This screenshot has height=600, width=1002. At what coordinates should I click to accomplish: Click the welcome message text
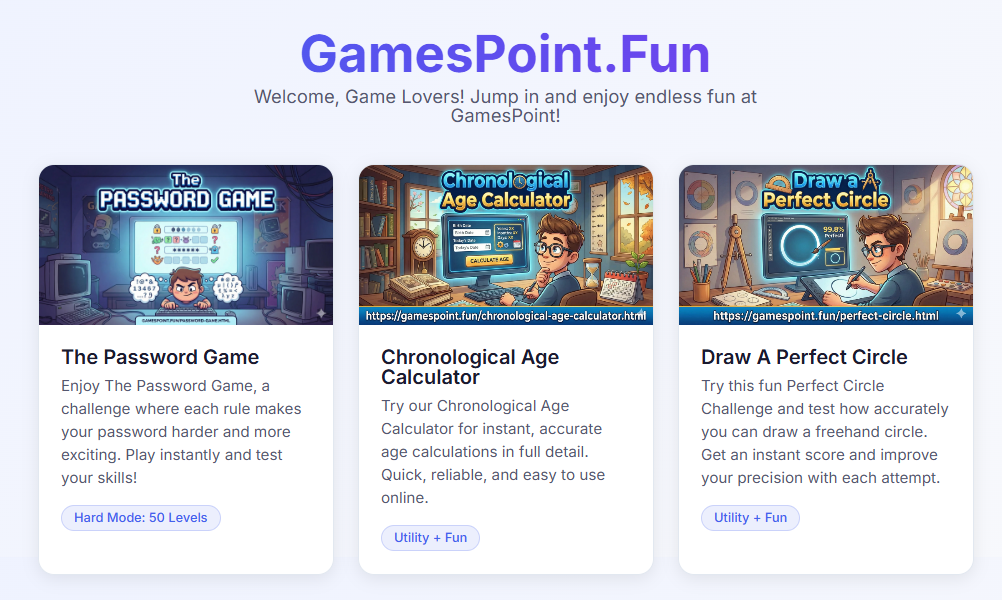503,105
